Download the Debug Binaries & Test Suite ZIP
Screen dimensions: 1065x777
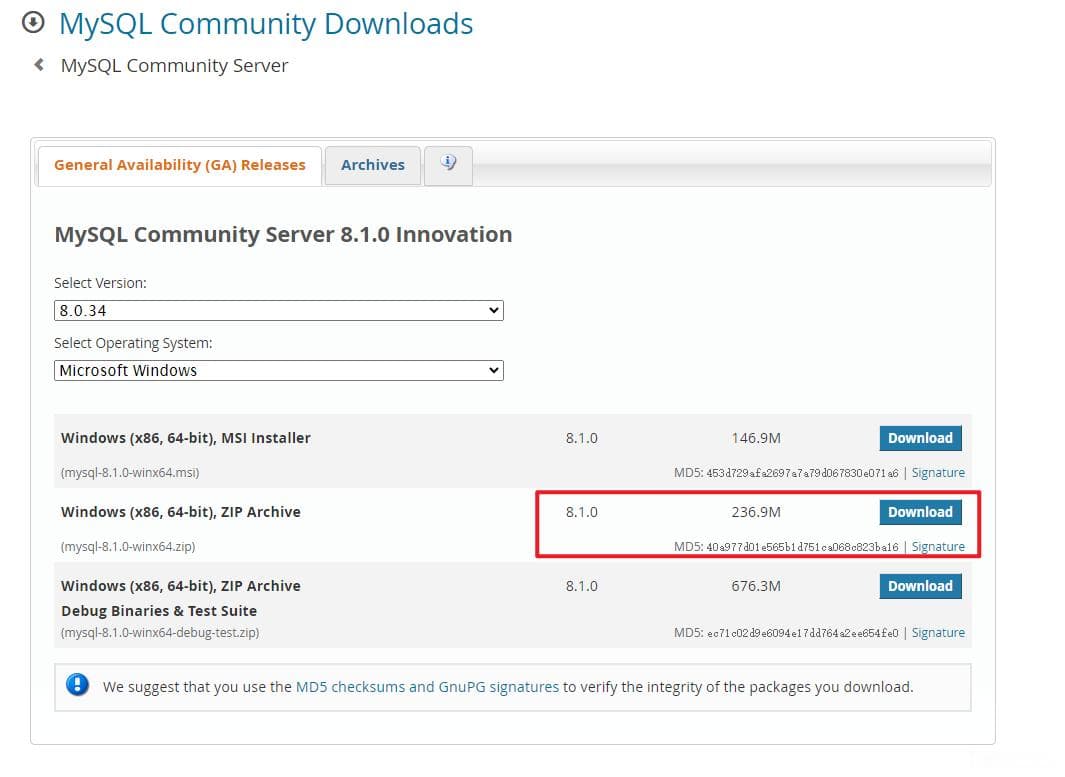click(x=920, y=586)
